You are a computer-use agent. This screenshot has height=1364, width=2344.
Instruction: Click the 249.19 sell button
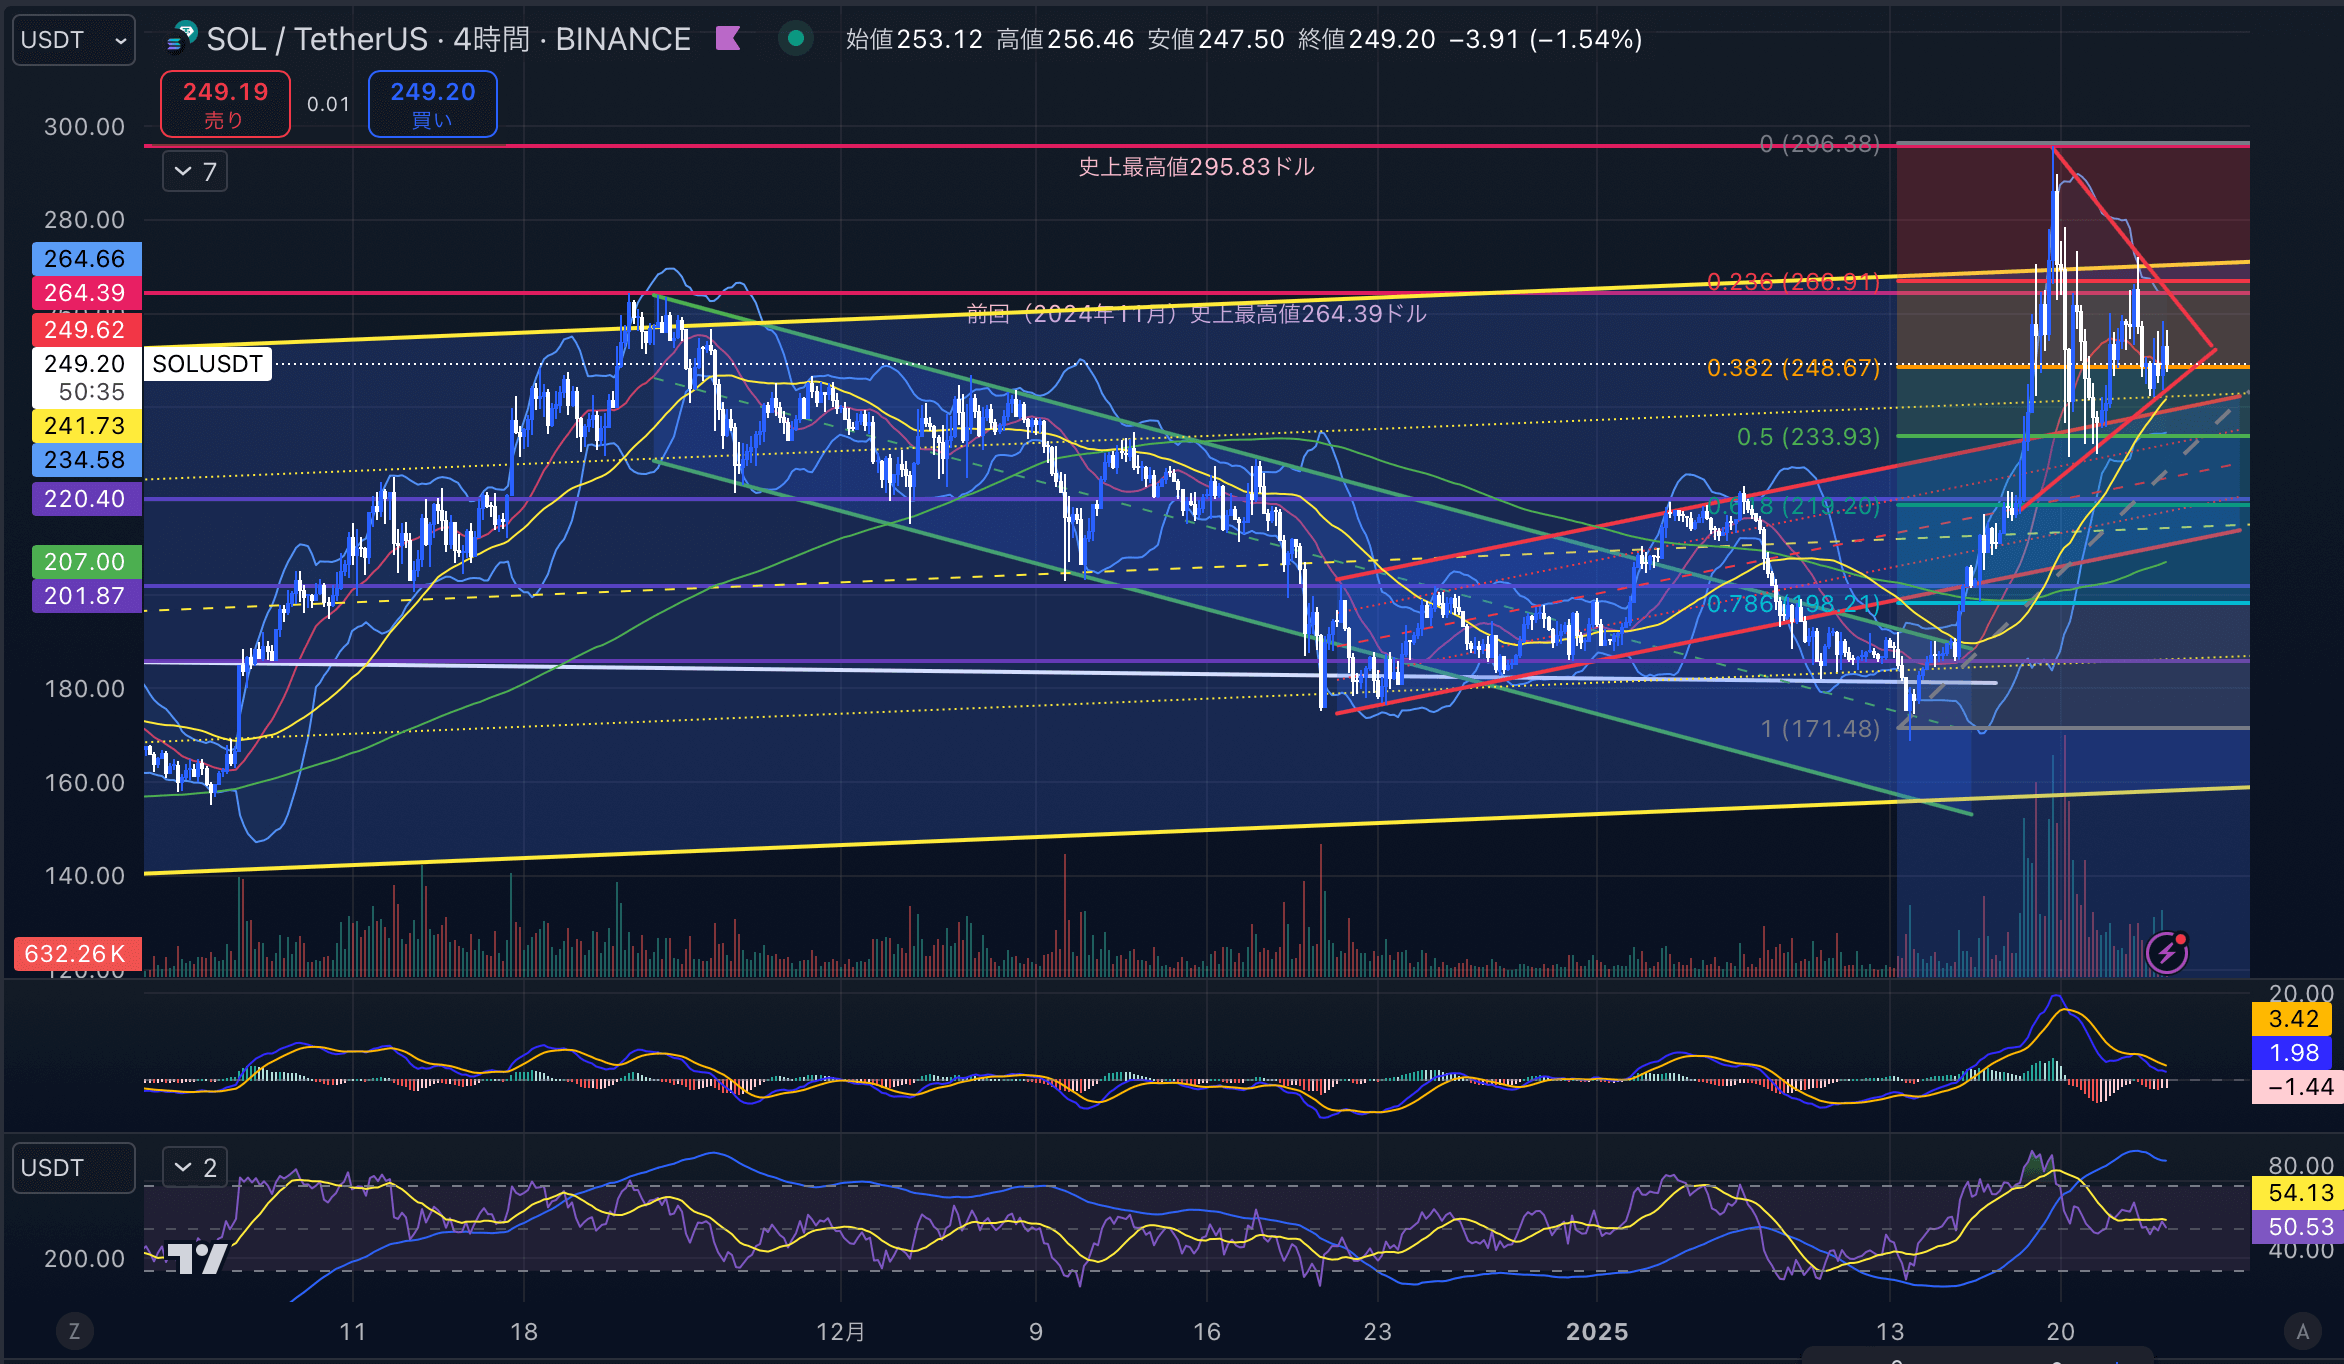click(x=225, y=104)
